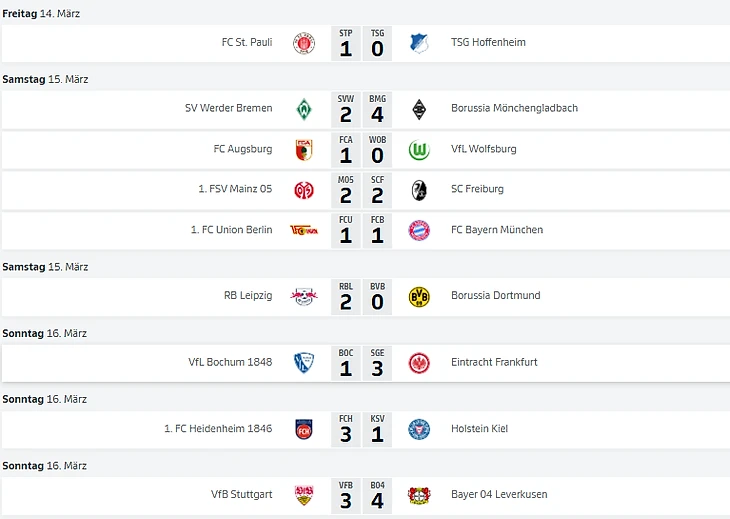Click the STP 1 score box
This screenshot has width=730, height=519.
point(345,44)
